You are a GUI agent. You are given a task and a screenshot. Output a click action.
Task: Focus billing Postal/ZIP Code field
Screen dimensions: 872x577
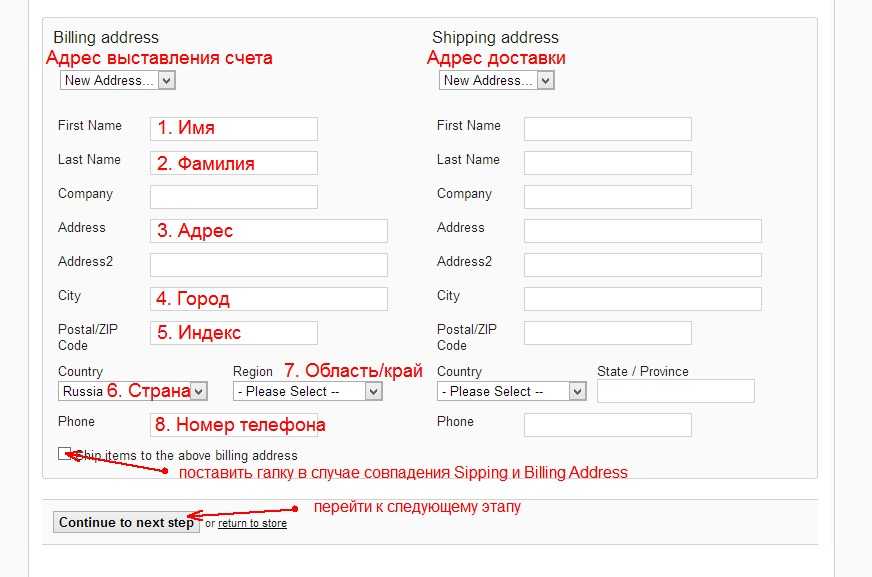233,333
